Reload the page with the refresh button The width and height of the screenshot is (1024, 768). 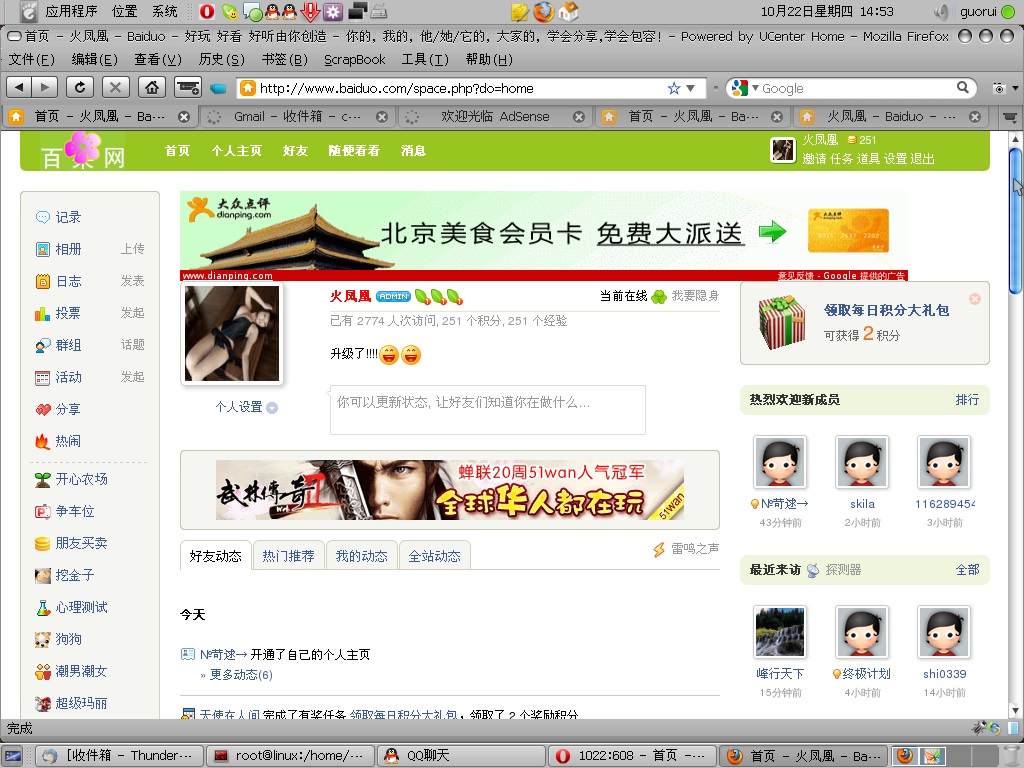[x=80, y=87]
